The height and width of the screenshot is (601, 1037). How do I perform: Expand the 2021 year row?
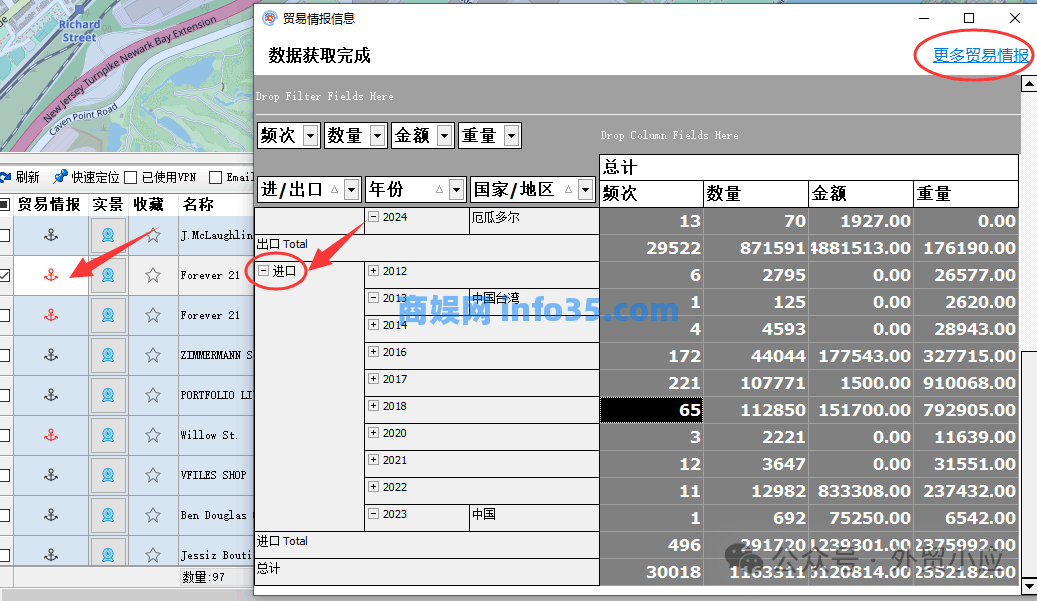click(x=374, y=460)
